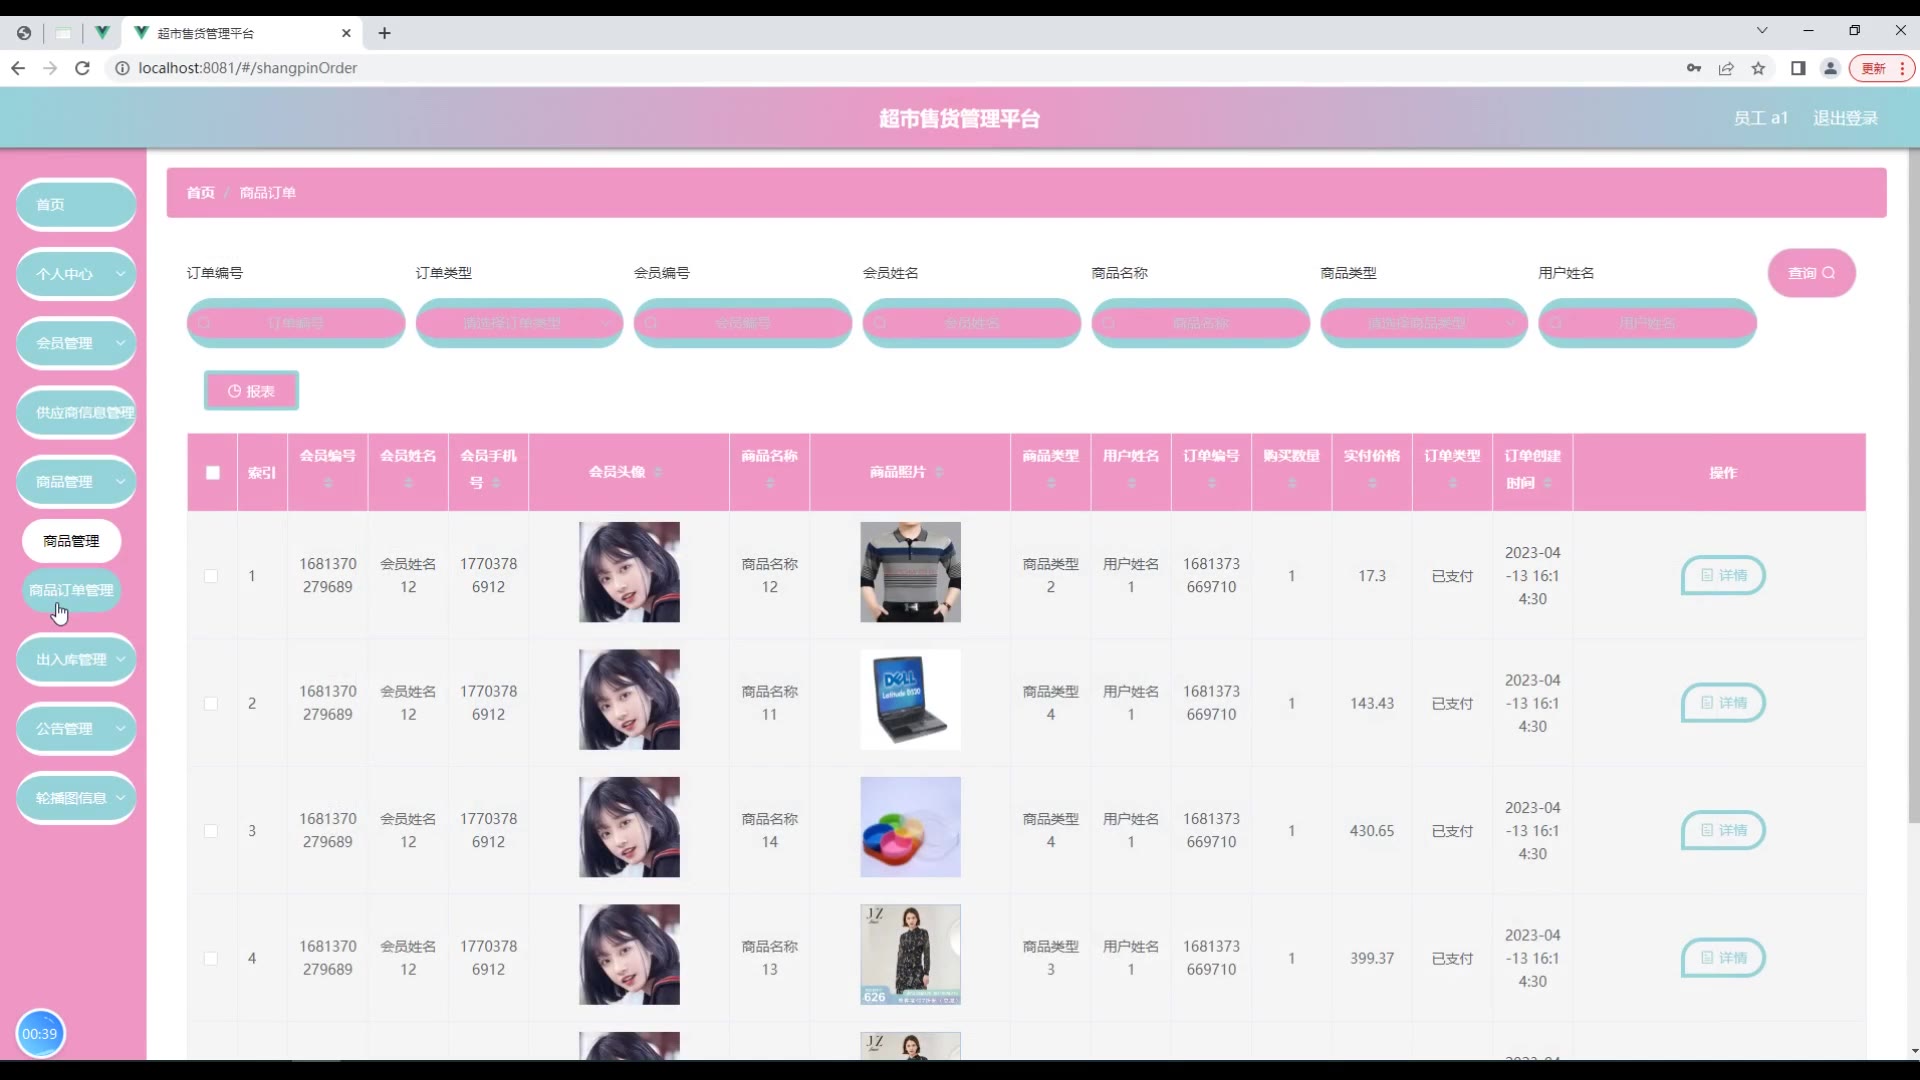Sort by 会员头像 column arrows
Image resolution: width=1920 pixels, height=1080 pixels.
pyautogui.click(x=658, y=472)
